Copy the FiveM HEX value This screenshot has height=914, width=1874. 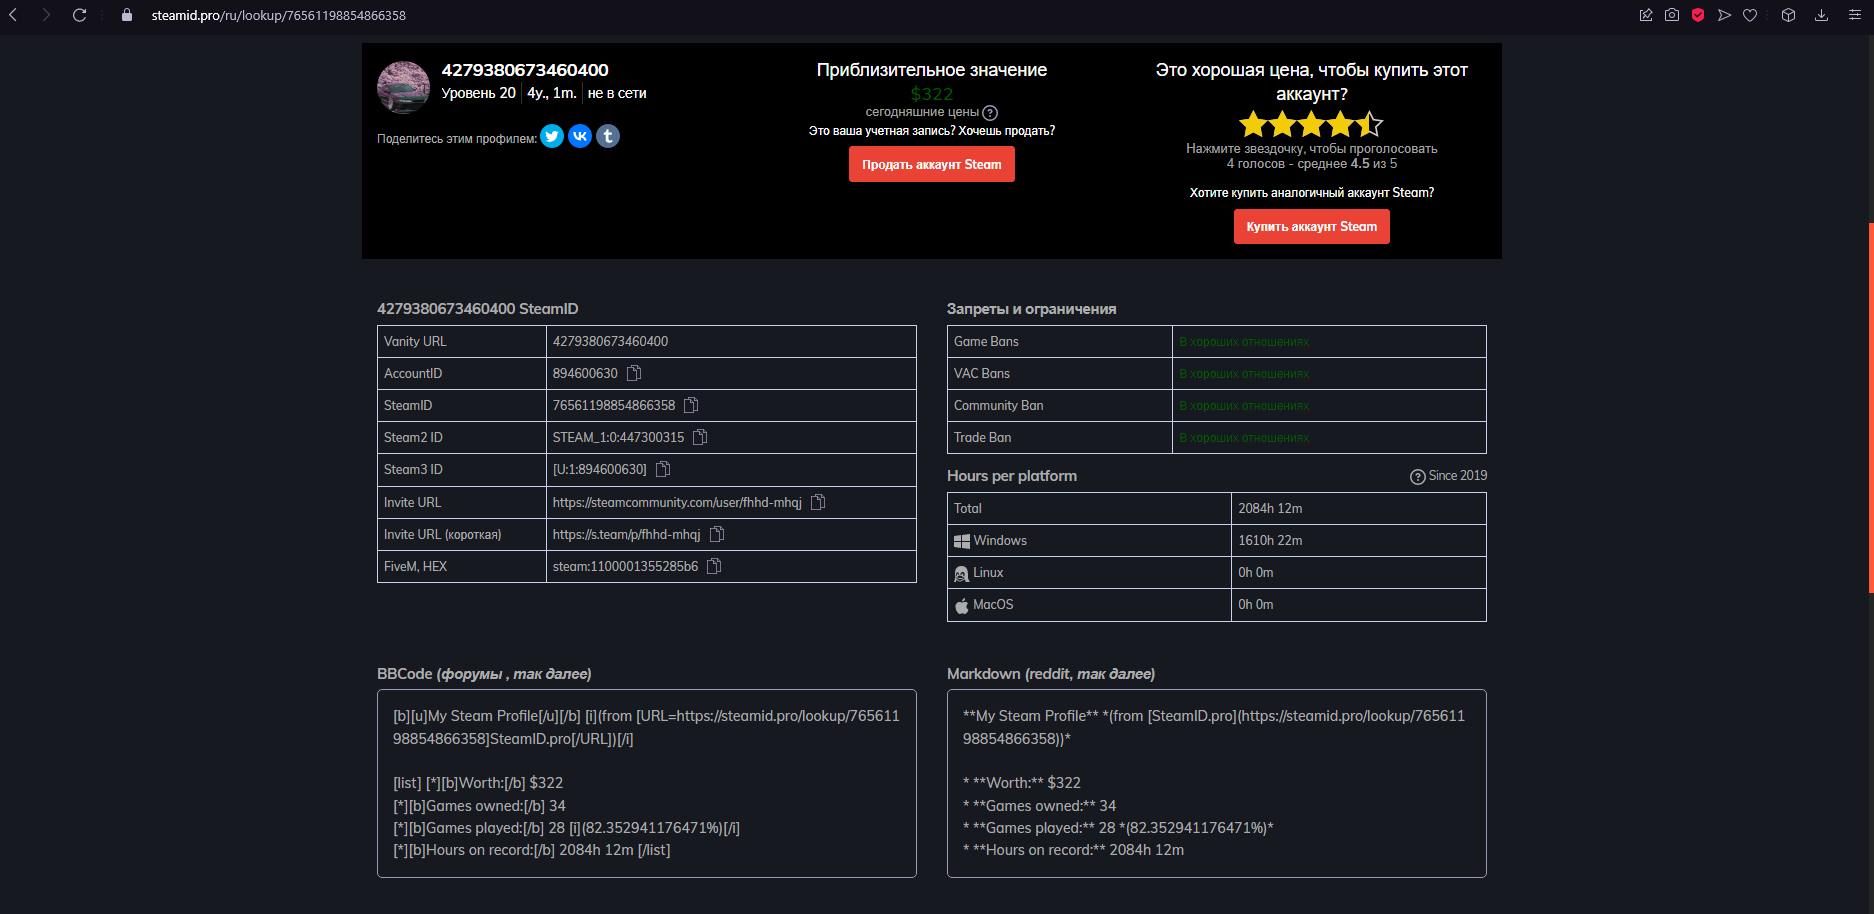point(714,566)
